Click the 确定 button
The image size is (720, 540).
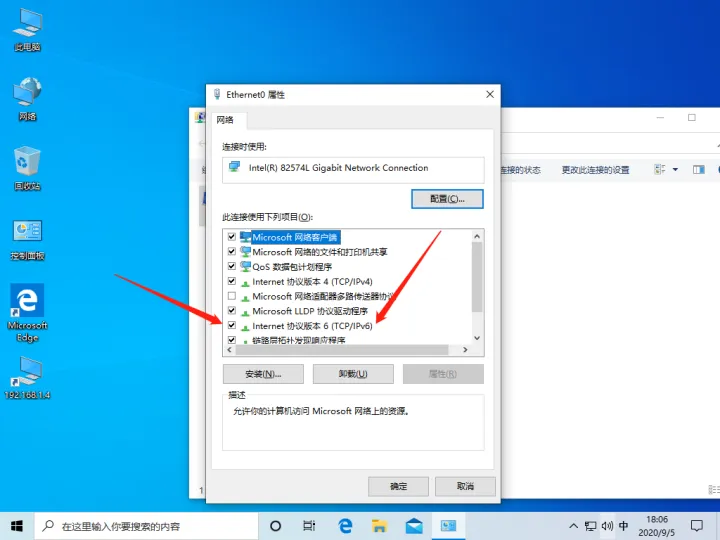pos(398,486)
